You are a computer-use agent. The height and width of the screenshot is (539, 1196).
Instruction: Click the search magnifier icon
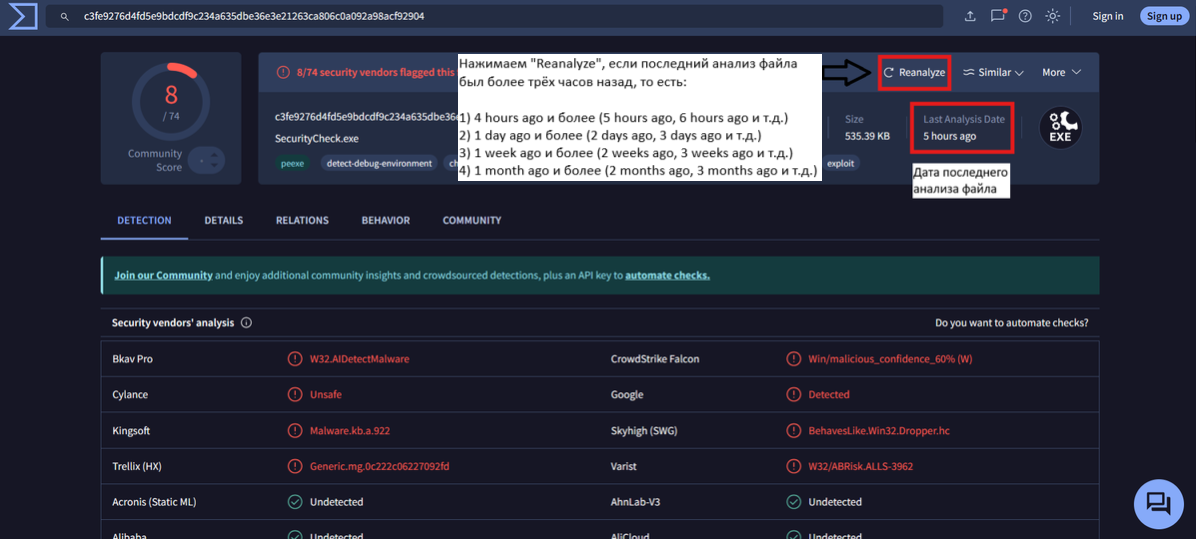pos(66,16)
